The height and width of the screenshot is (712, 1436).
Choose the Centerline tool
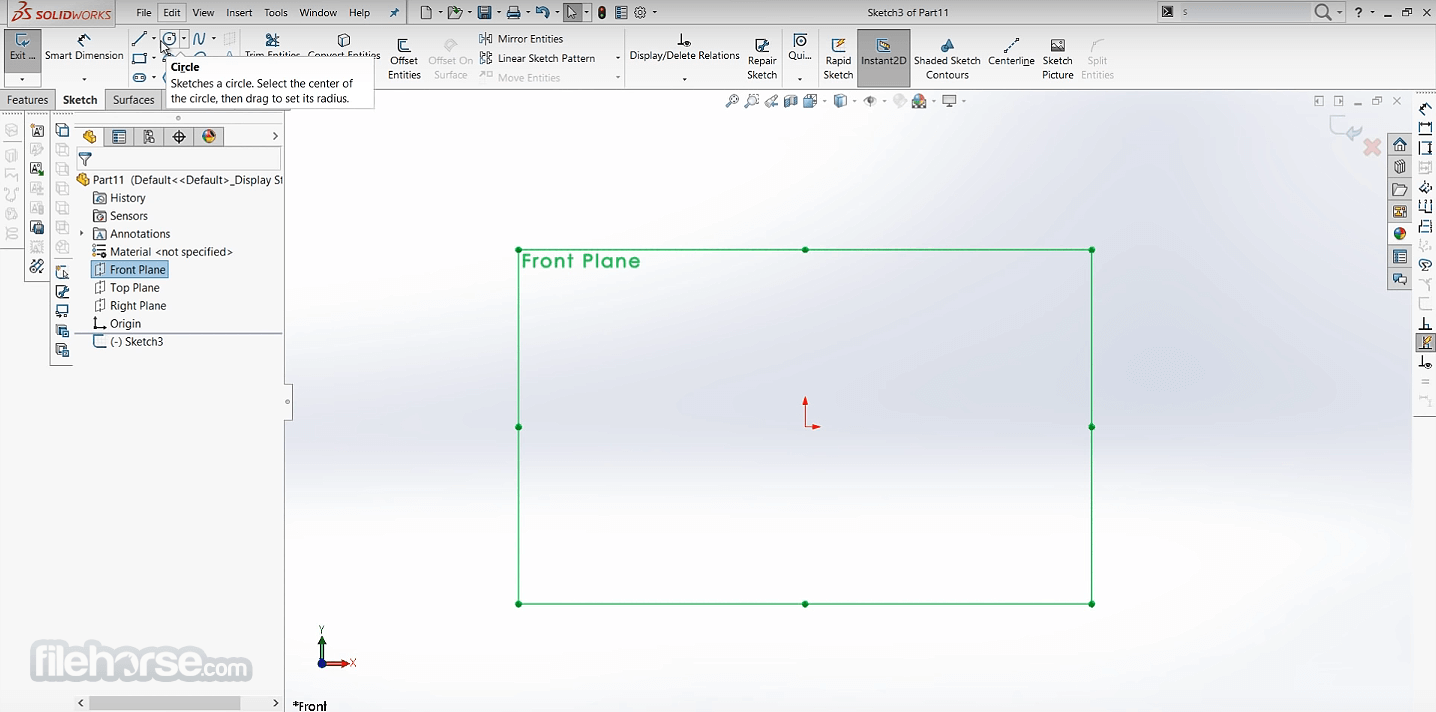point(1011,52)
